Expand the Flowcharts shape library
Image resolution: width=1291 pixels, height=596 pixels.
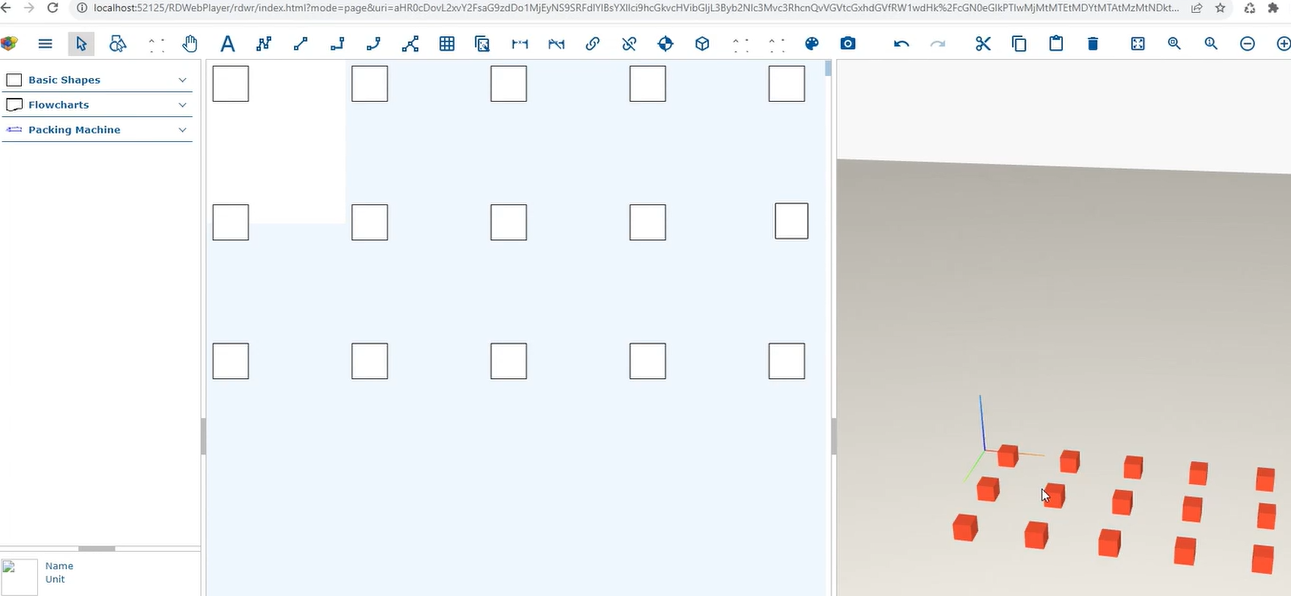click(97, 105)
